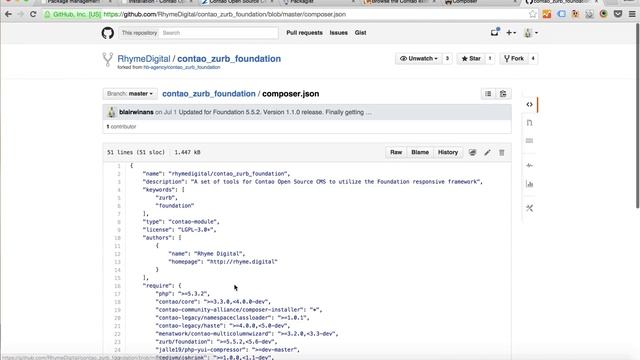Image resolution: width=640 pixels, height=360 pixels.
Task: Click blairwinans avatar thumbnail
Action: (111, 112)
